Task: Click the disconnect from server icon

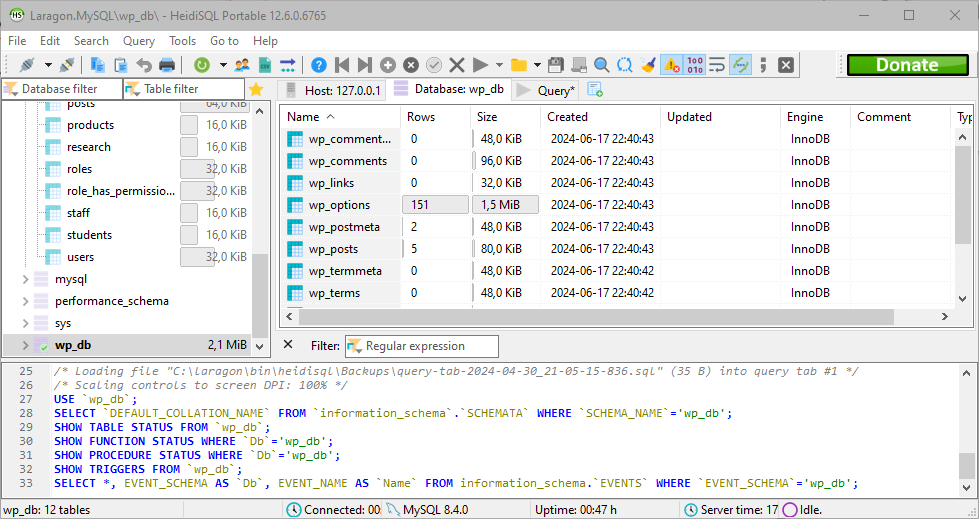Action: [x=67, y=65]
